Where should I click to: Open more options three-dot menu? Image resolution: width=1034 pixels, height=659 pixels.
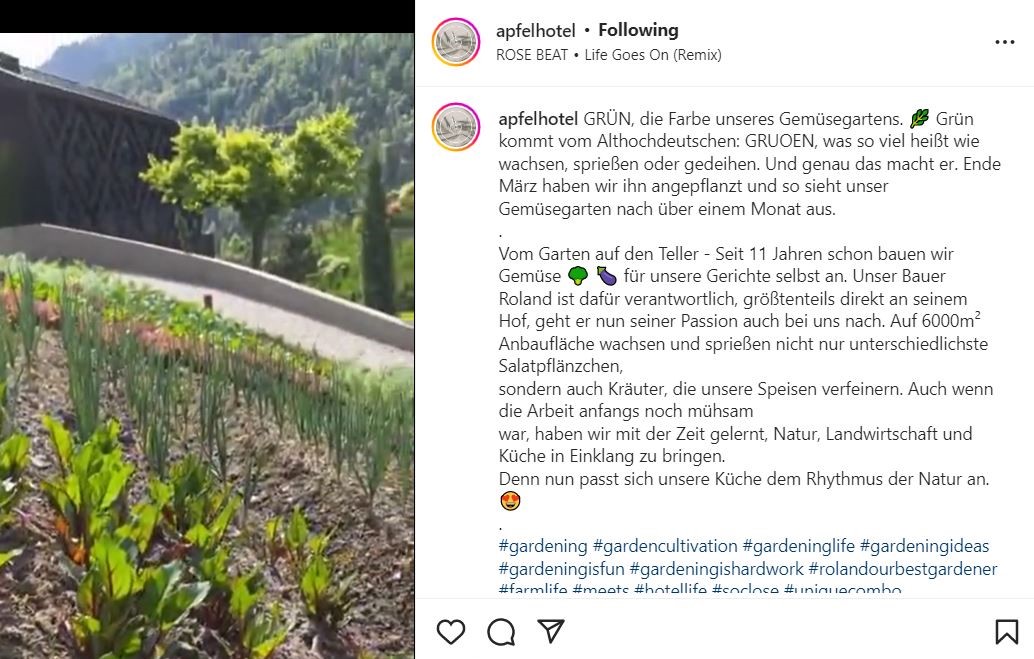[1004, 42]
